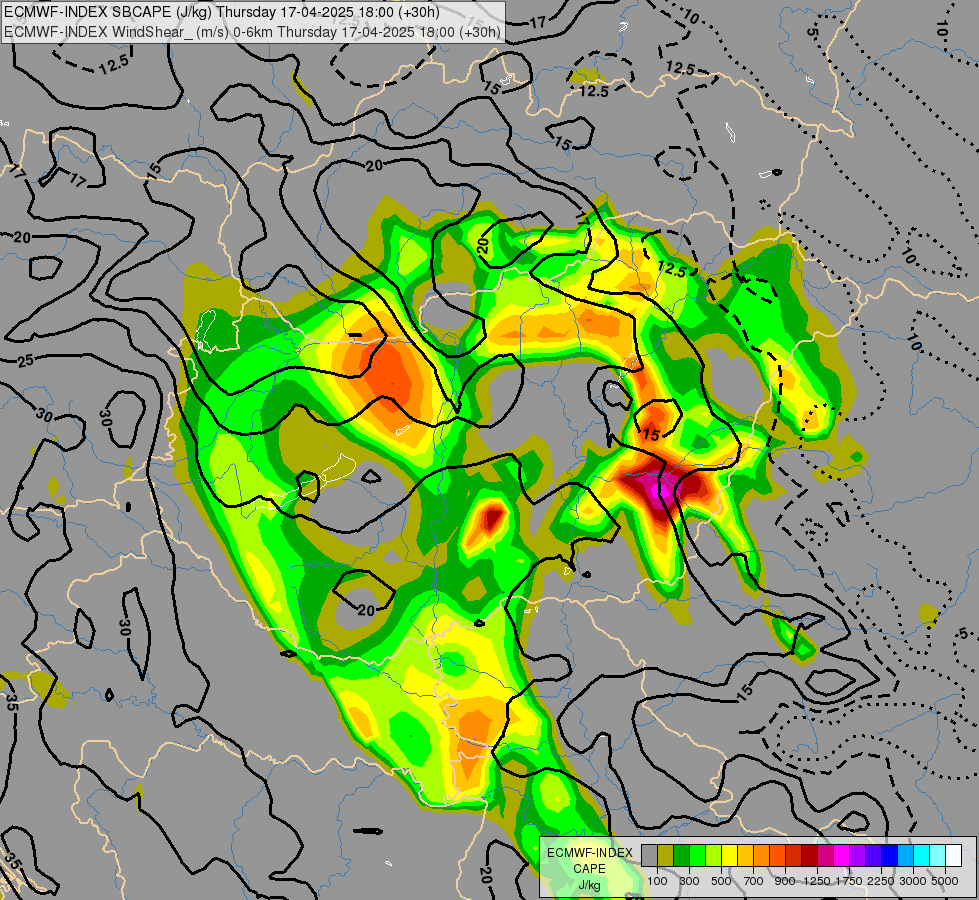Select the 1750 legend scale value

click(849, 881)
